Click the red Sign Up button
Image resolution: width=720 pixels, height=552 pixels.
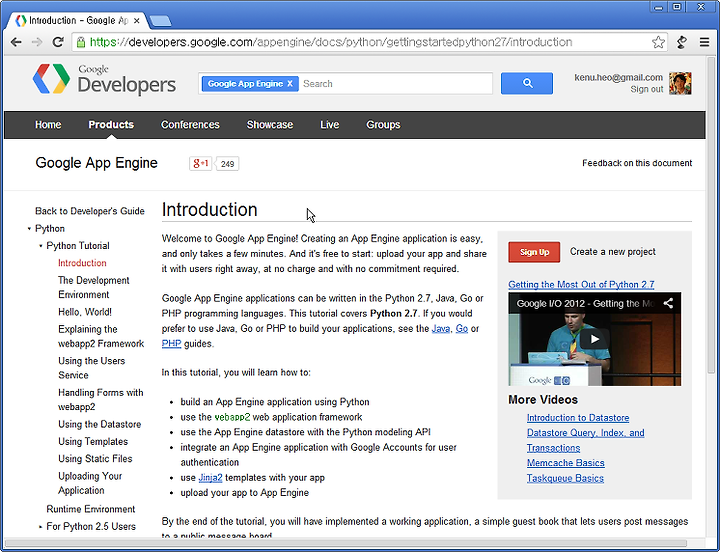(534, 252)
